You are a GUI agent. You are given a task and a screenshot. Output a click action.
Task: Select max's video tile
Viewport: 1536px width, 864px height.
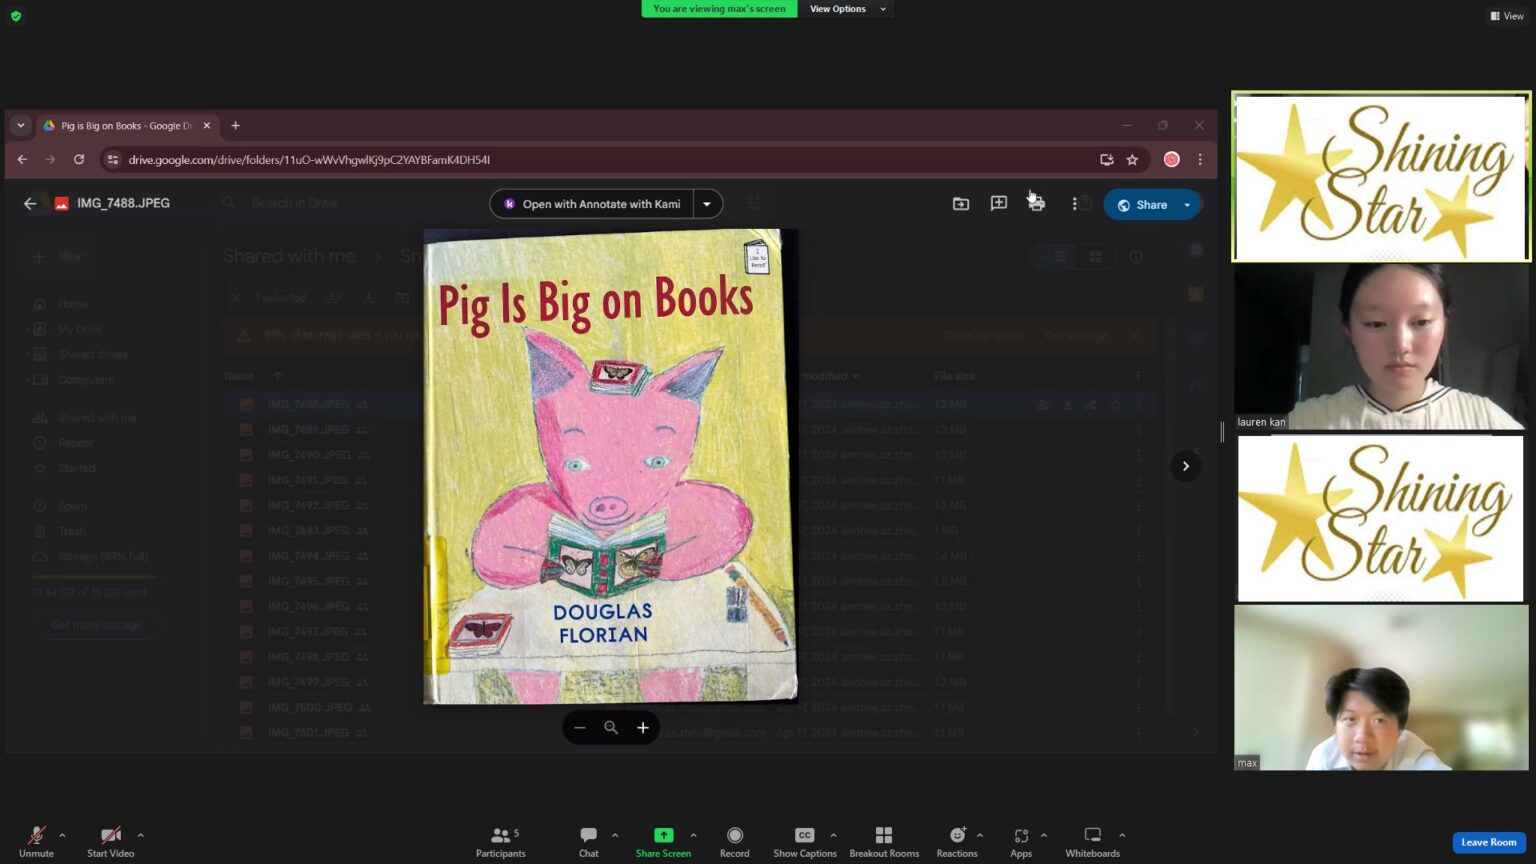(x=1381, y=688)
